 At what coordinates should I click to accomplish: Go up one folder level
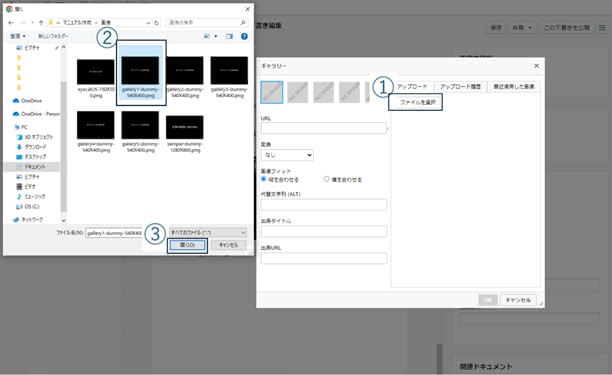coord(41,23)
